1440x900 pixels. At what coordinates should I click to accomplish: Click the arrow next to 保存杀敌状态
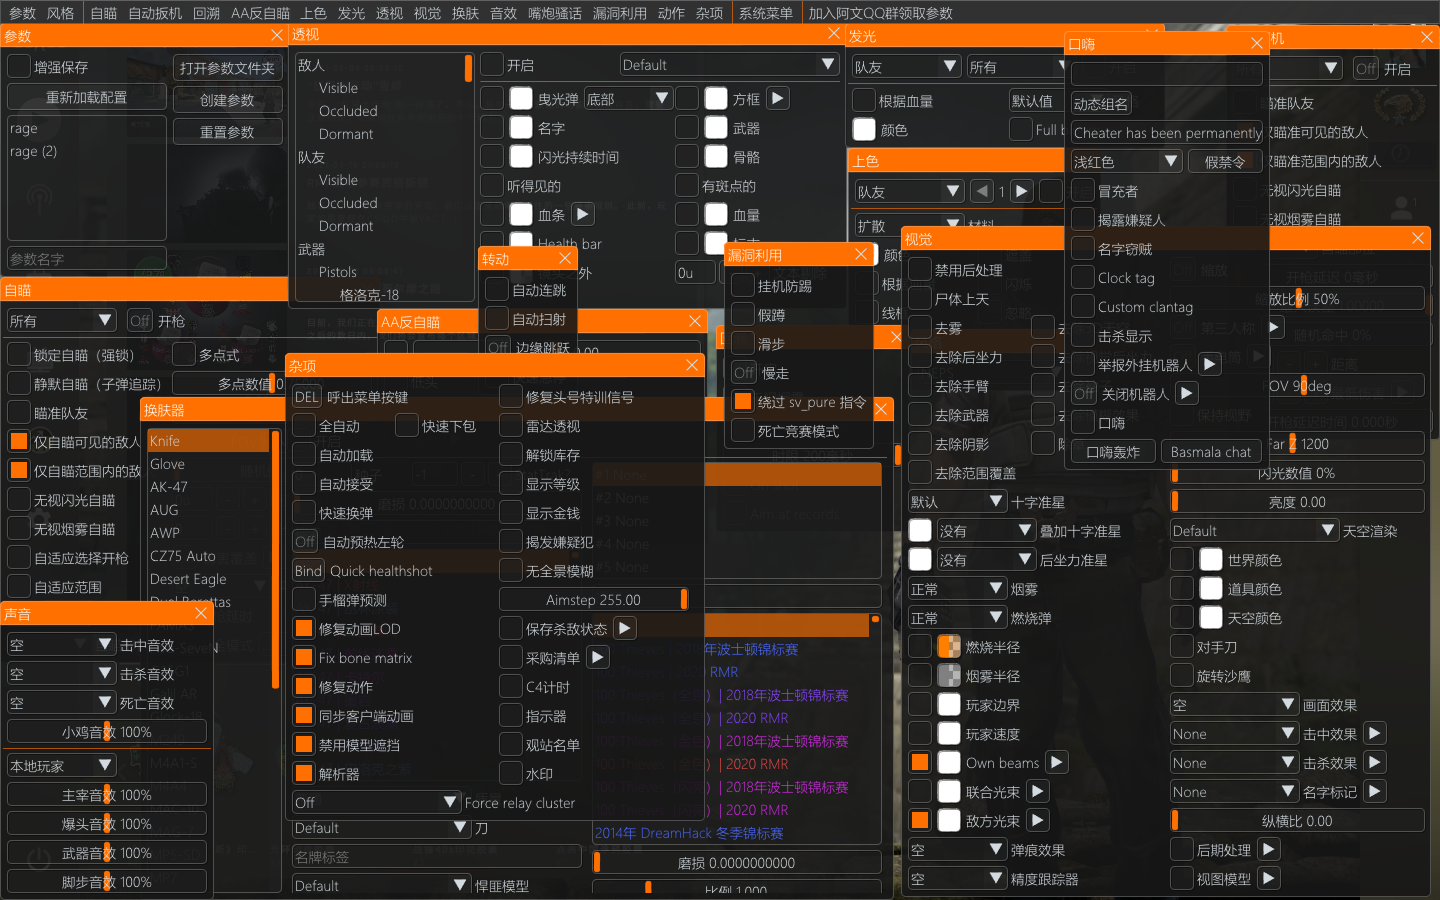coord(624,628)
